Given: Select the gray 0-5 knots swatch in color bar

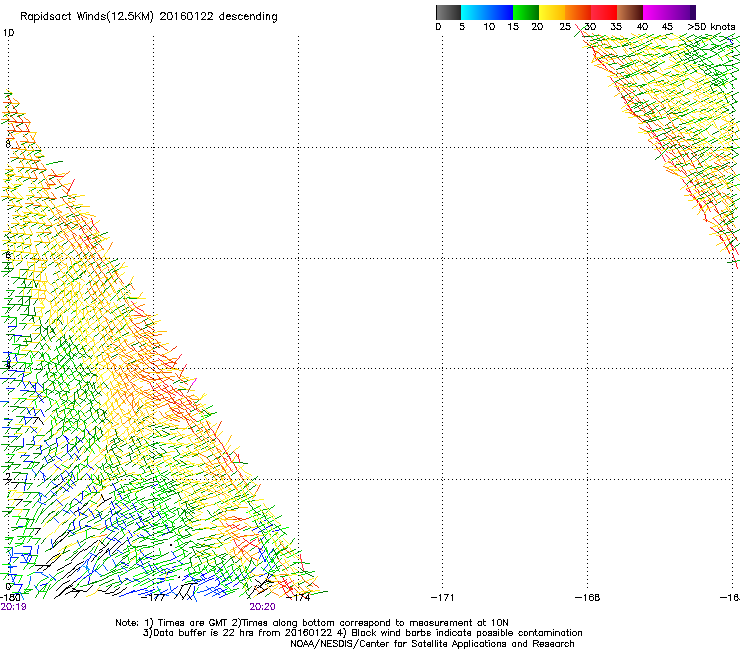Looking at the screenshot, I should click(448, 12).
